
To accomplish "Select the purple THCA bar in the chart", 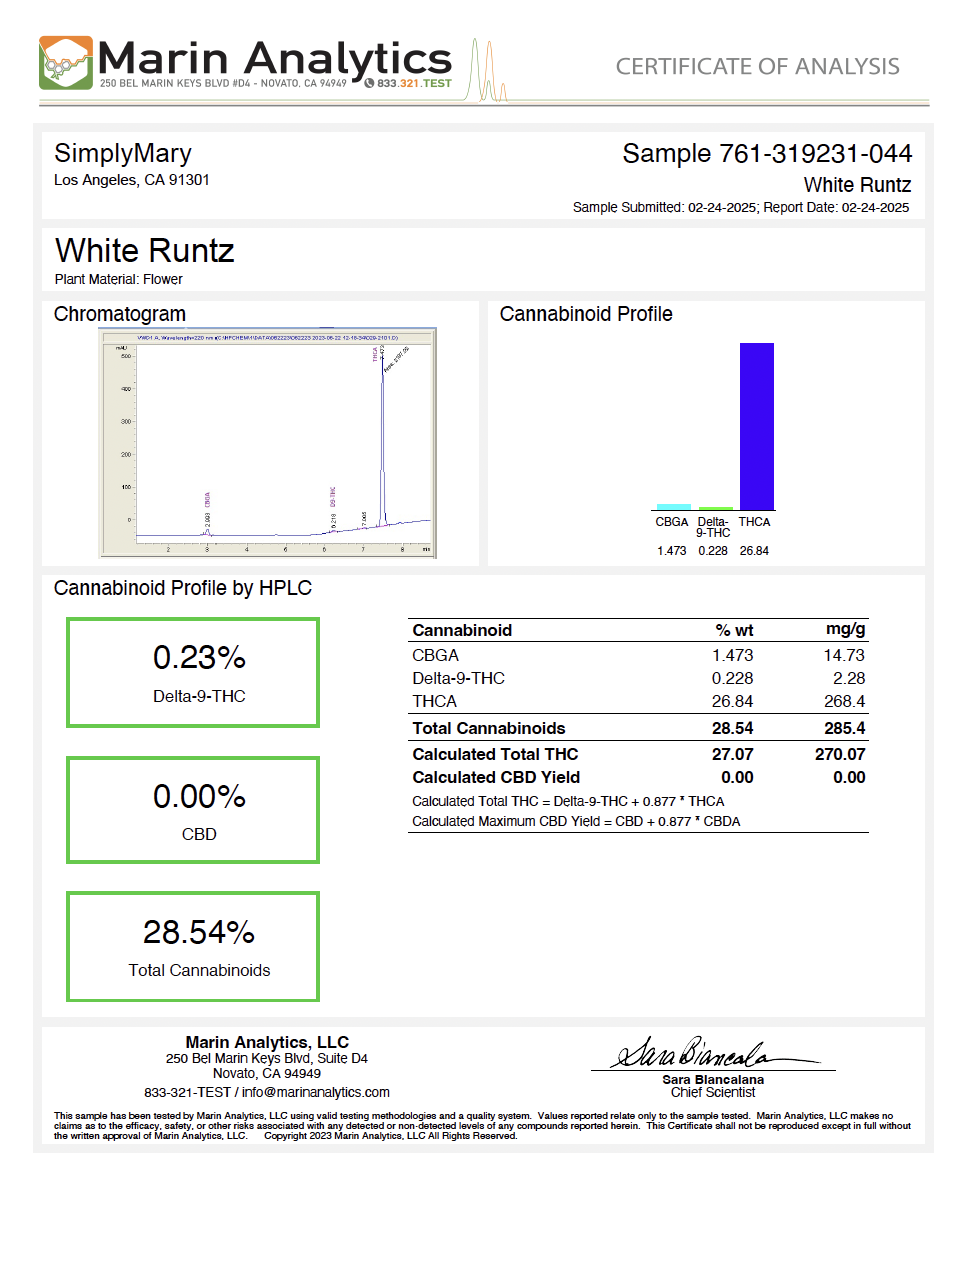I will tap(757, 426).
